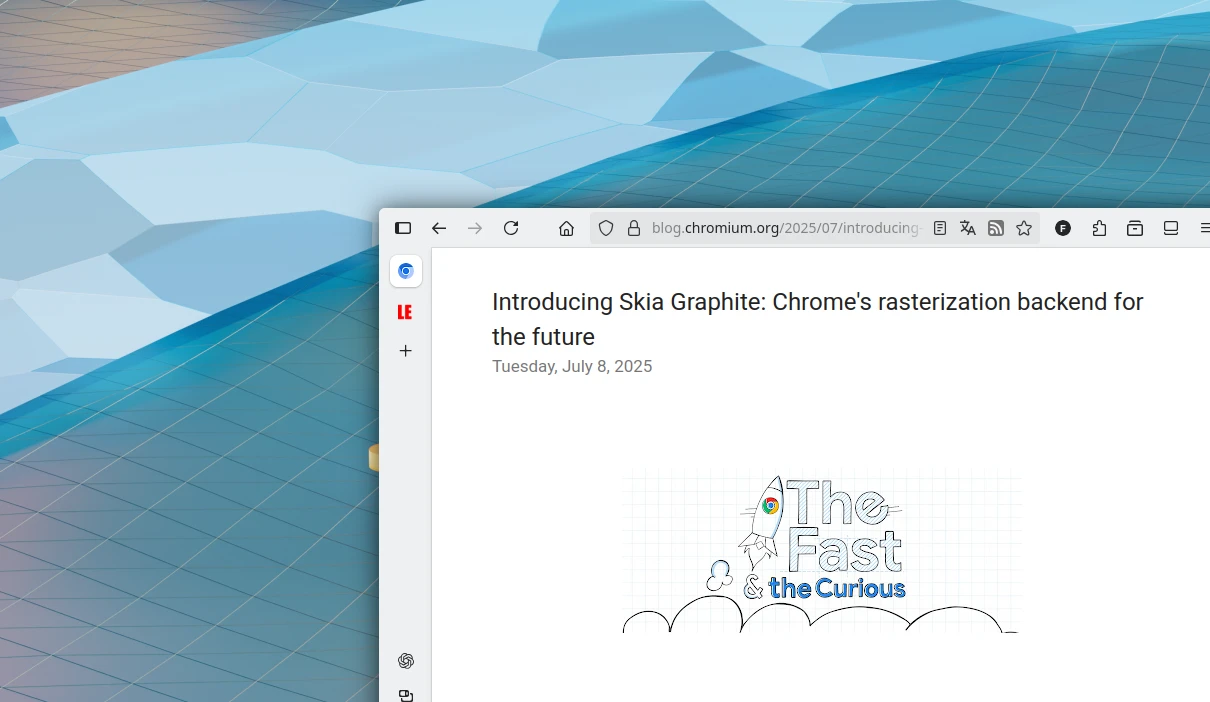Go to your homepage with the home icon
Screen dimensions: 1210x702
click(x=566, y=228)
